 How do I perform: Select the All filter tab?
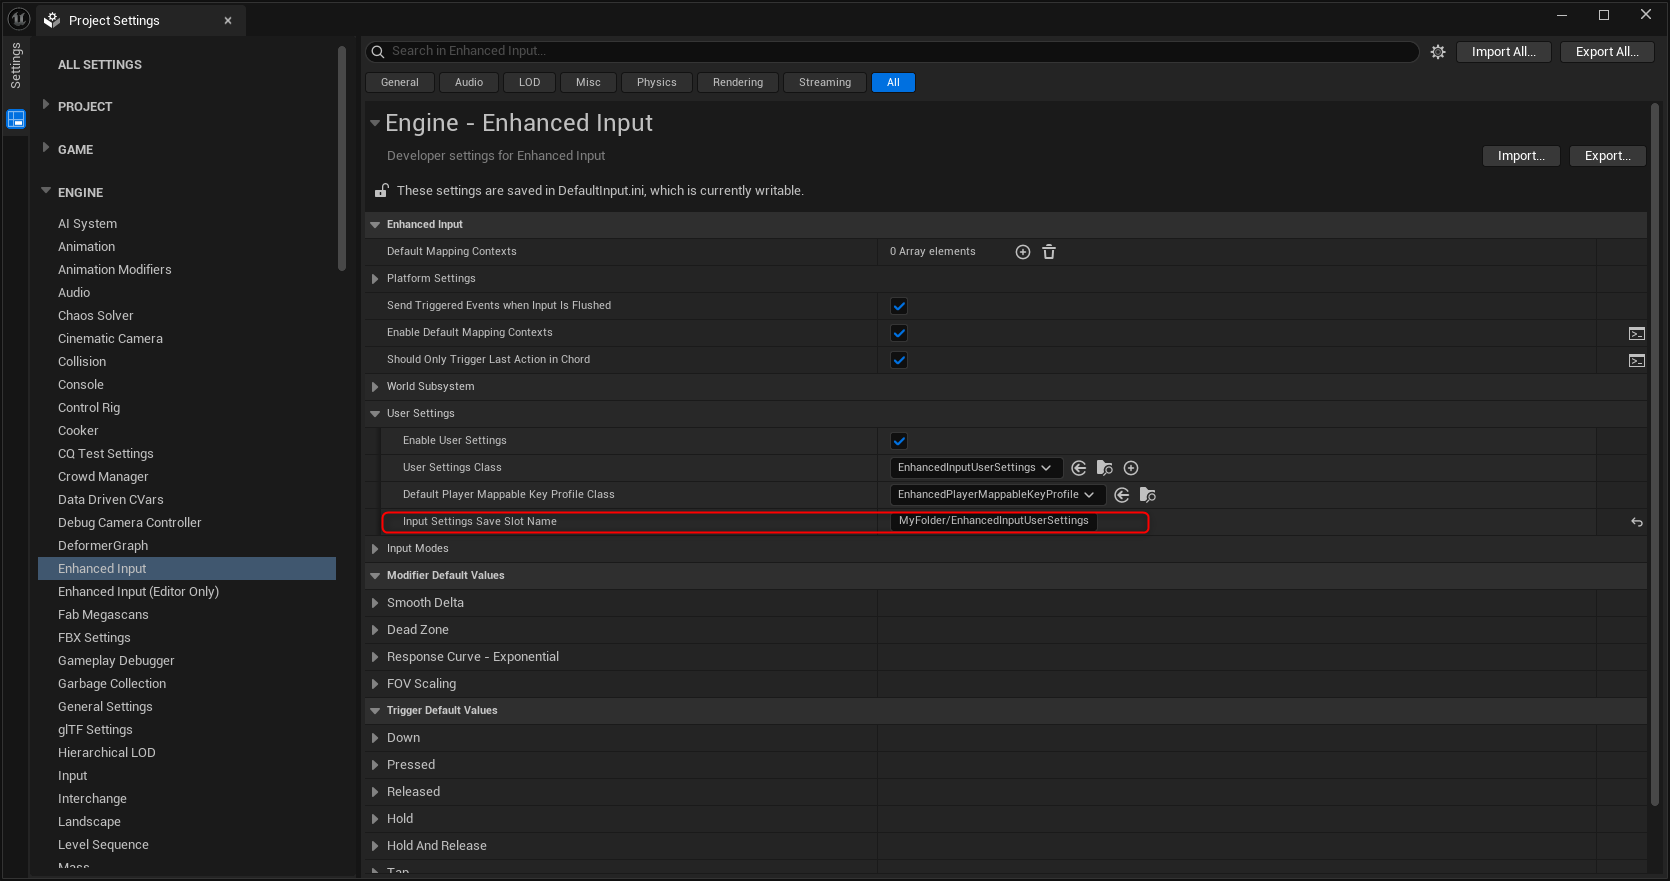point(894,83)
